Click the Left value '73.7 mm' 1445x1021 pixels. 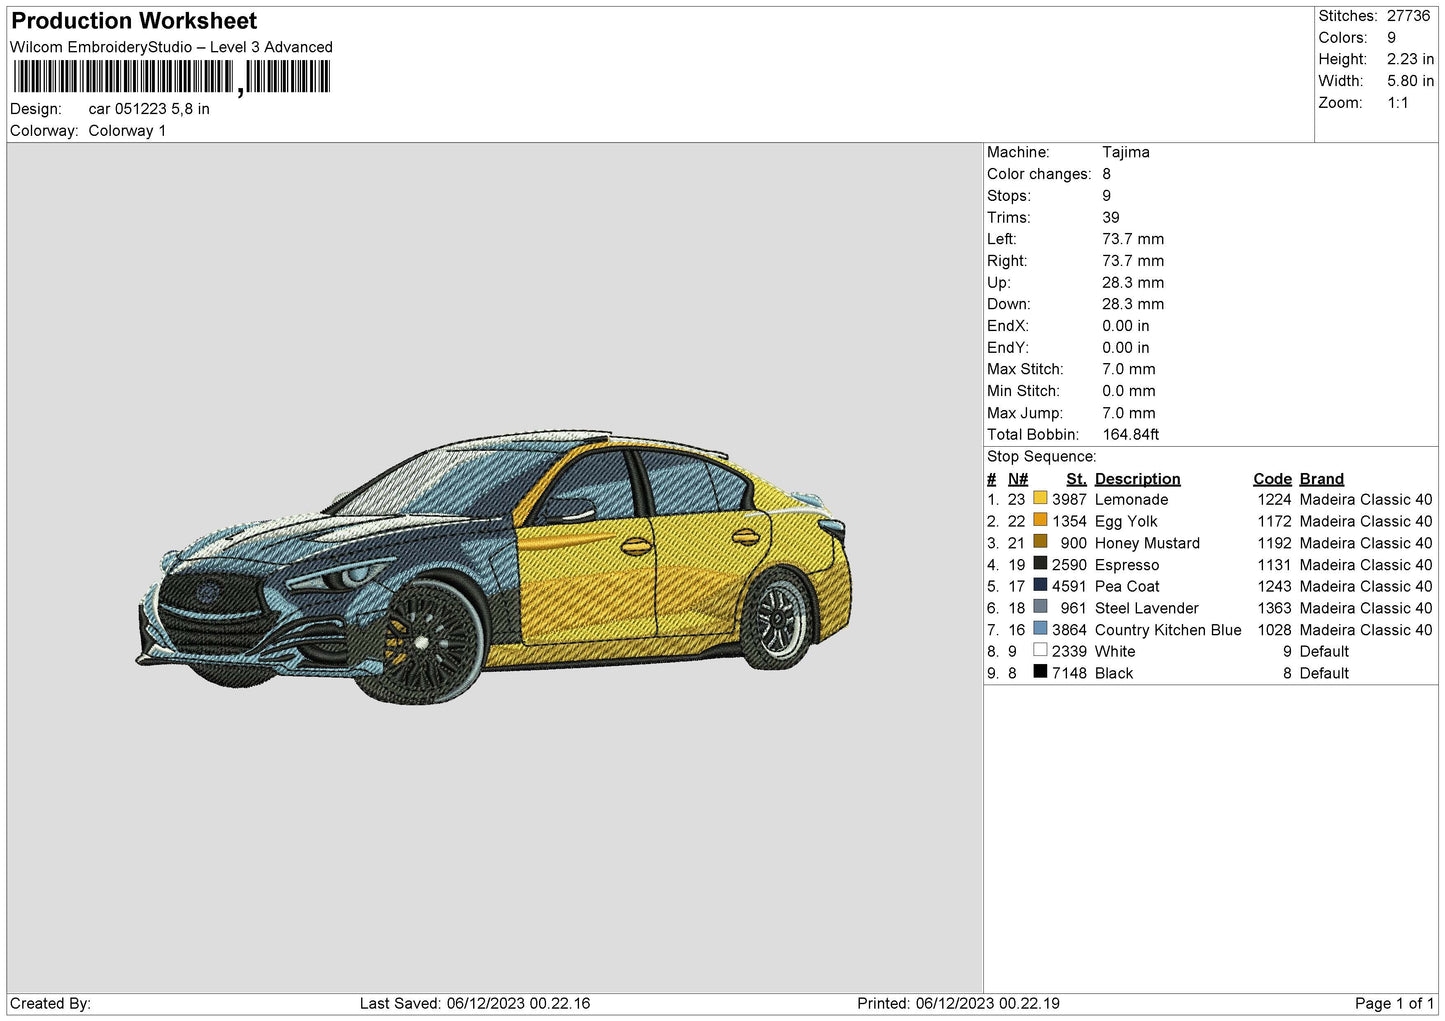(1133, 239)
